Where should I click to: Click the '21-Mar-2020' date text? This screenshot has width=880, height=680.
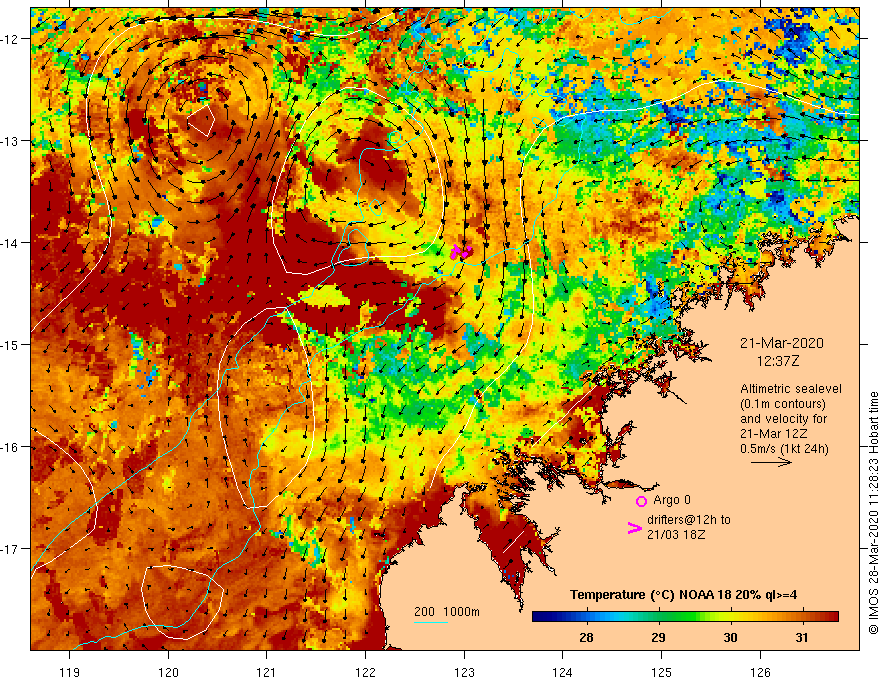782,343
